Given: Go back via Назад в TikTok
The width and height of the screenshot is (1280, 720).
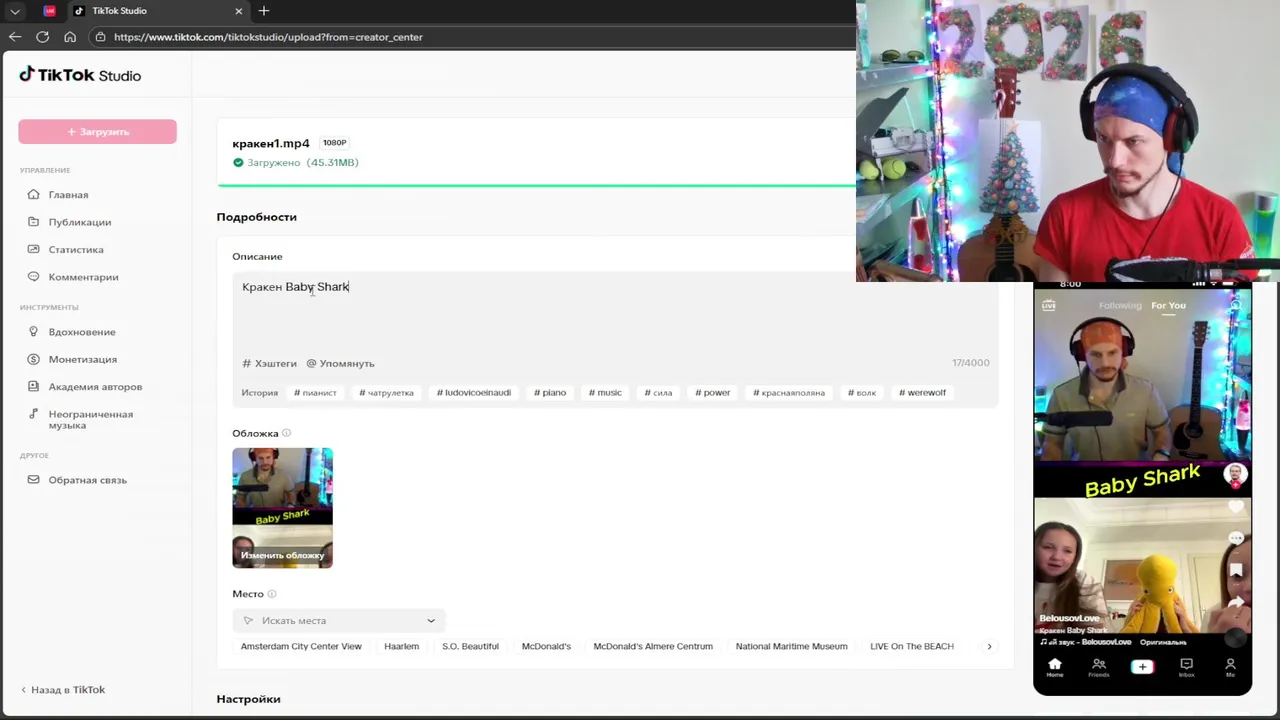Looking at the screenshot, I should pos(63,690).
